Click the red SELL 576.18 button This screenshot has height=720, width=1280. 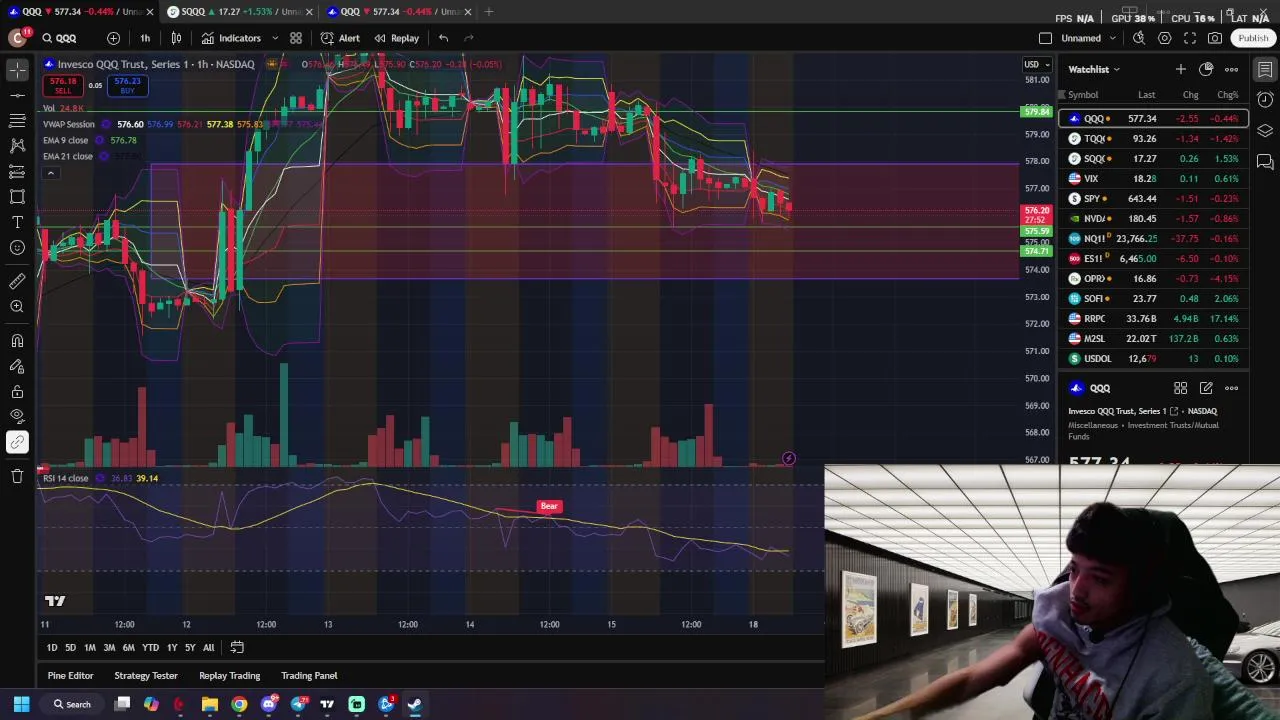[x=63, y=86]
